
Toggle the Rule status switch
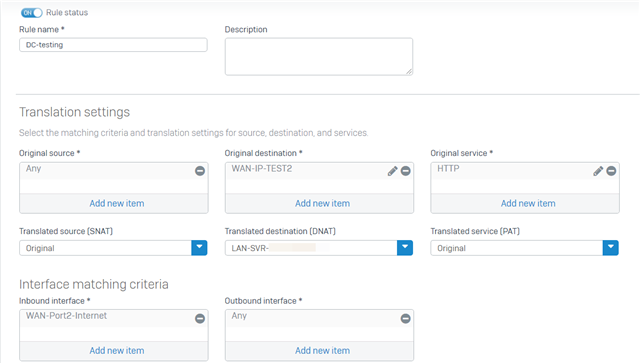[x=31, y=13]
